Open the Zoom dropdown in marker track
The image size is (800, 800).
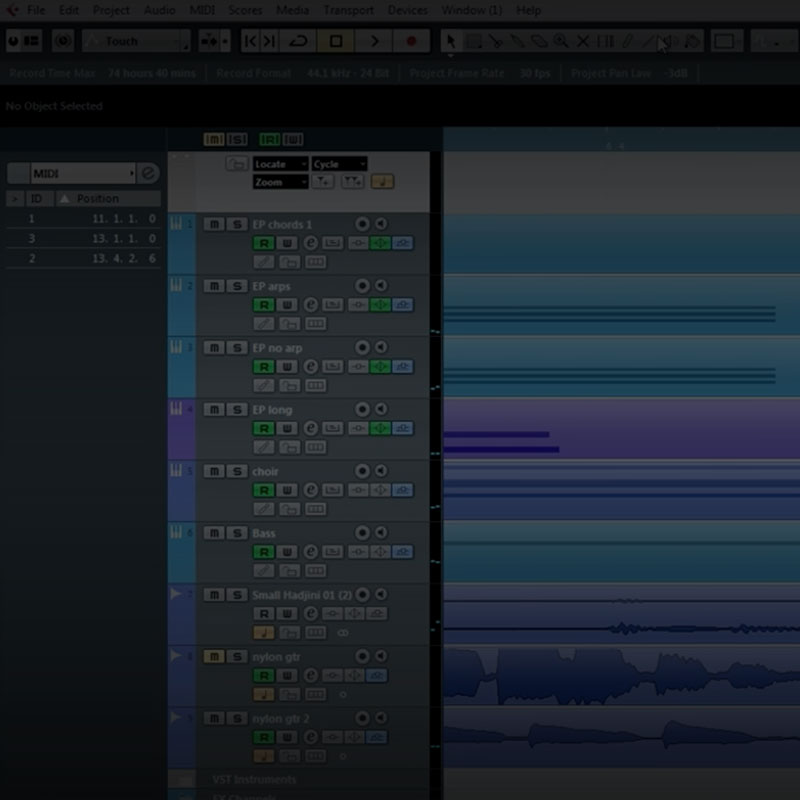(281, 182)
